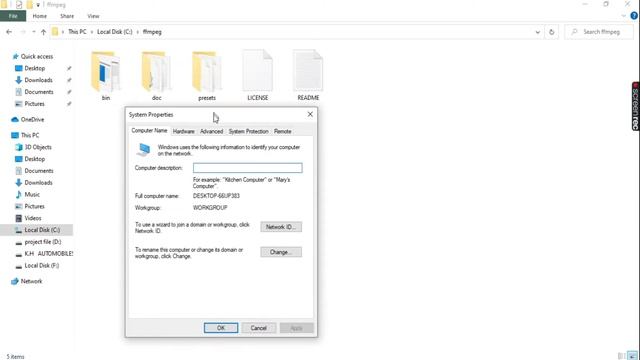The image size is (640, 360).
Task: Click Local Disk (C:) in address path
Action: pos(115,32)
